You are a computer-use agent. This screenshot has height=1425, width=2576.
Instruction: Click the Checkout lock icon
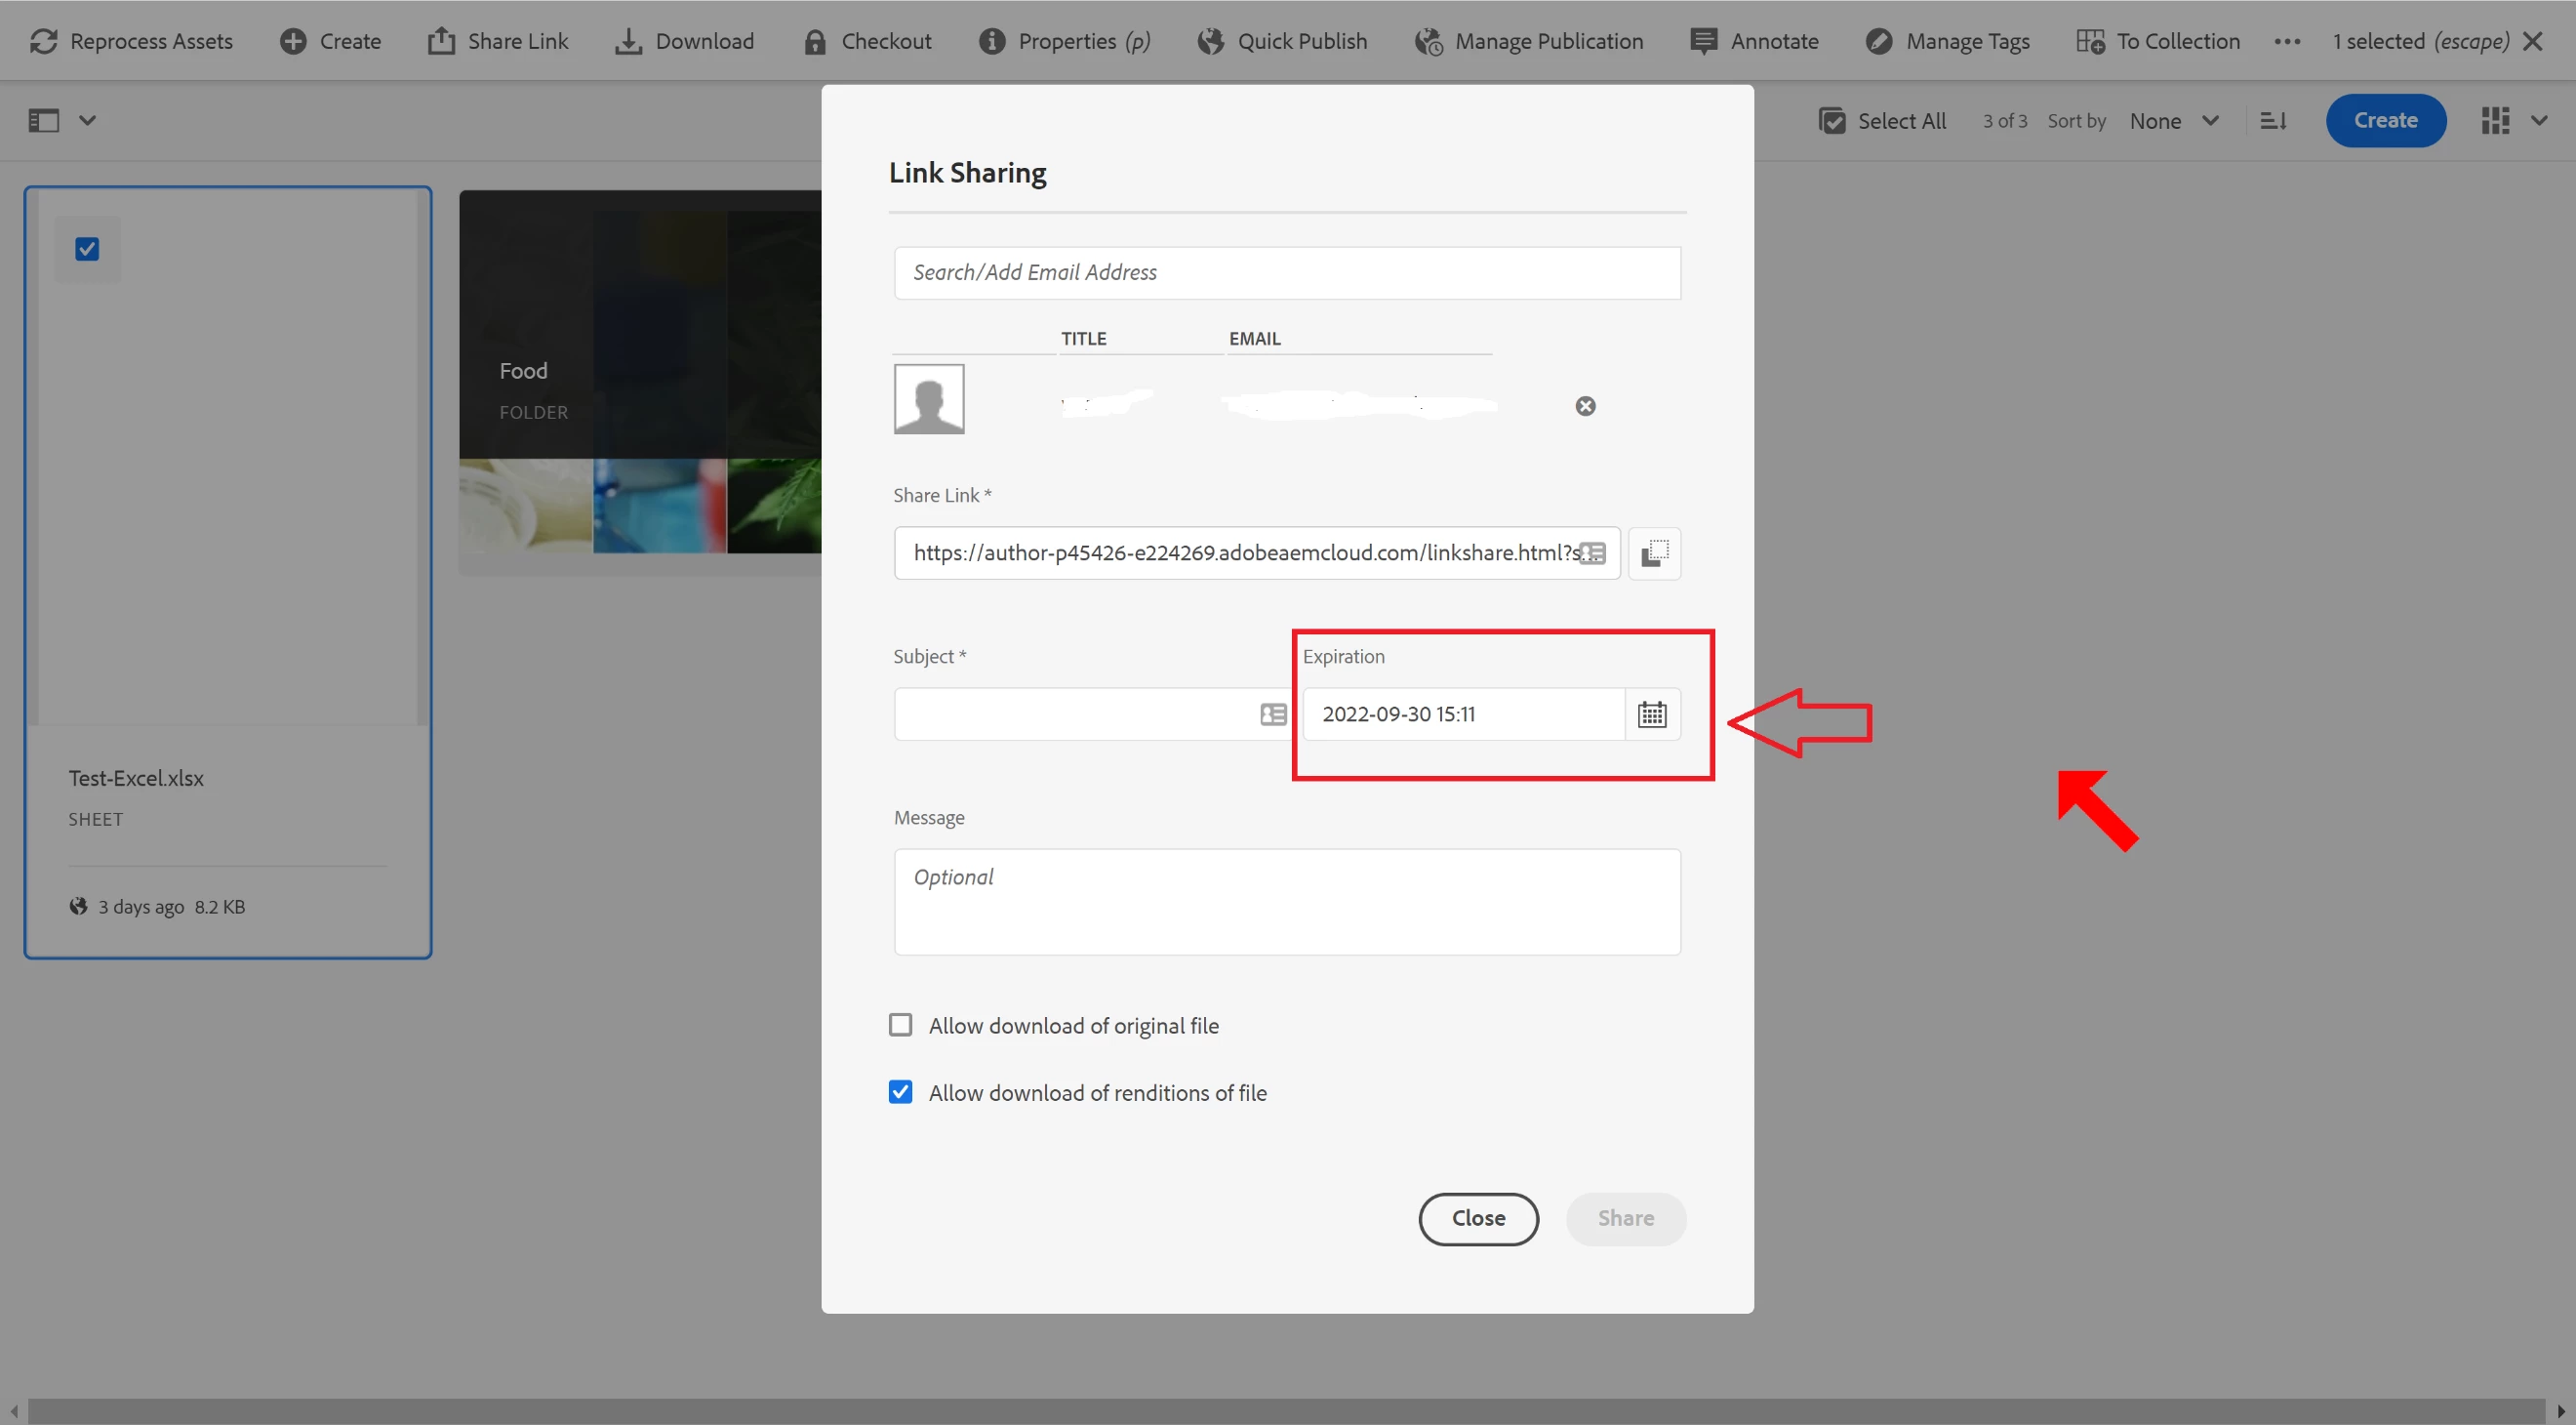[815, 41]
